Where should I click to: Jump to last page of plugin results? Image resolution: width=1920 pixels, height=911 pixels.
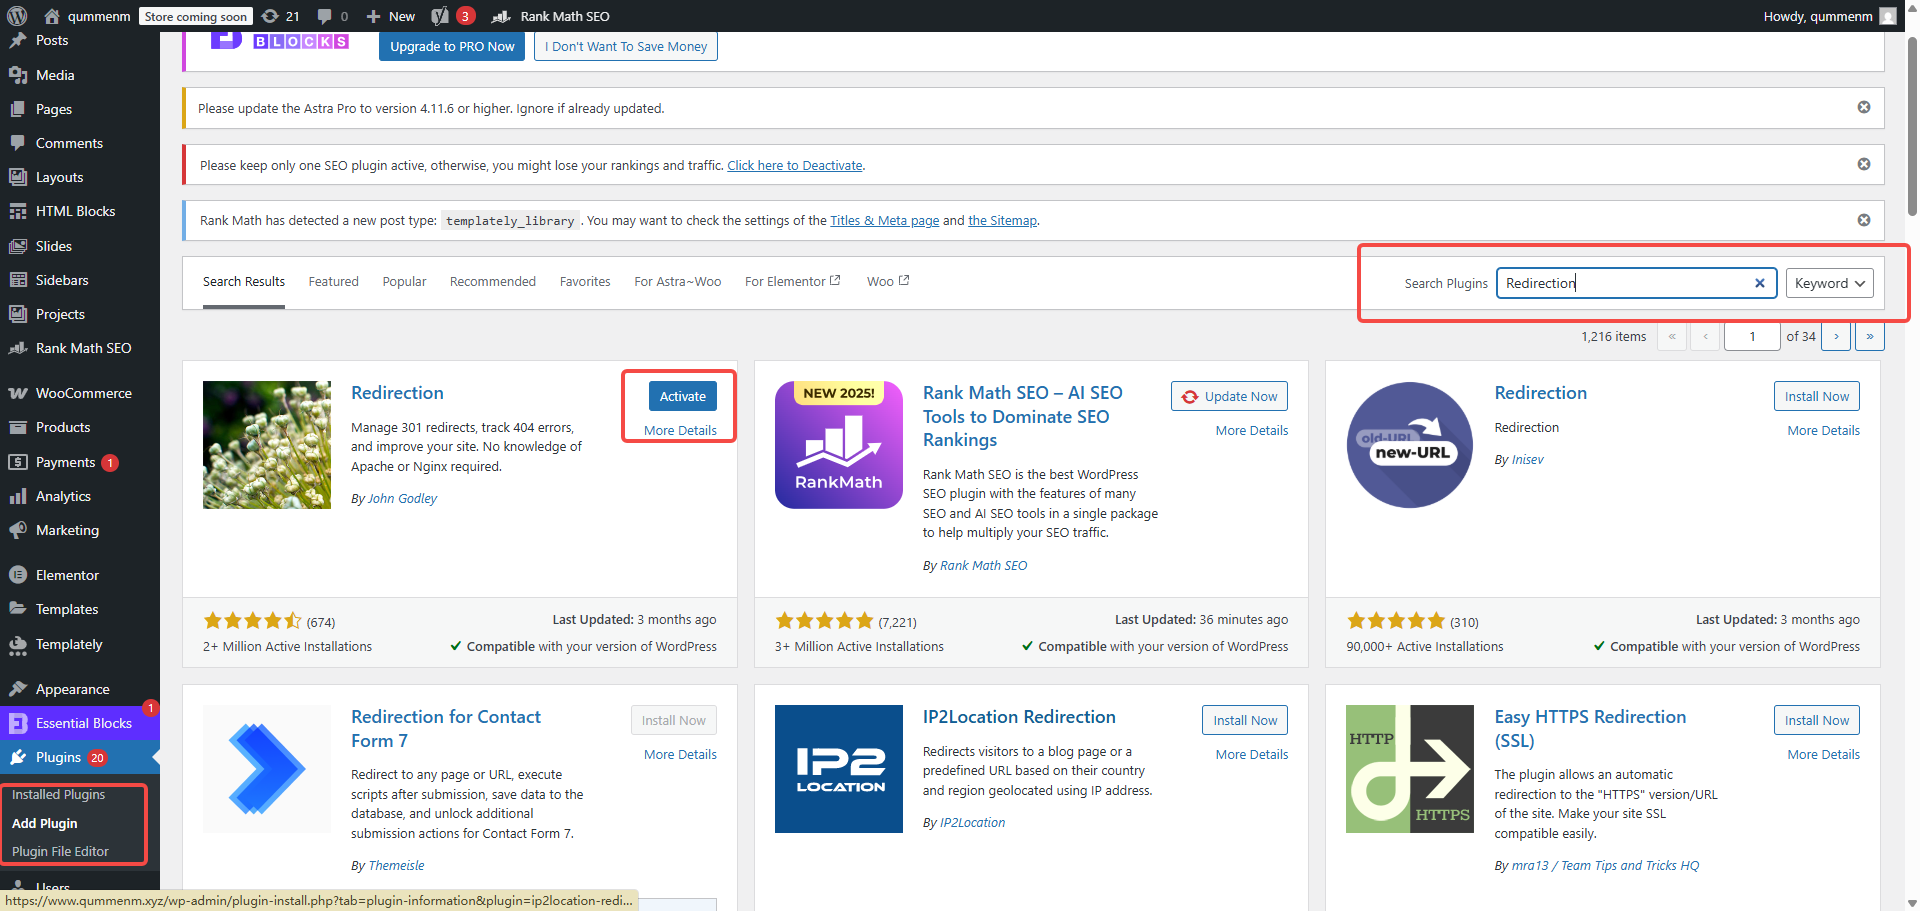click(x=1869, y=337)
